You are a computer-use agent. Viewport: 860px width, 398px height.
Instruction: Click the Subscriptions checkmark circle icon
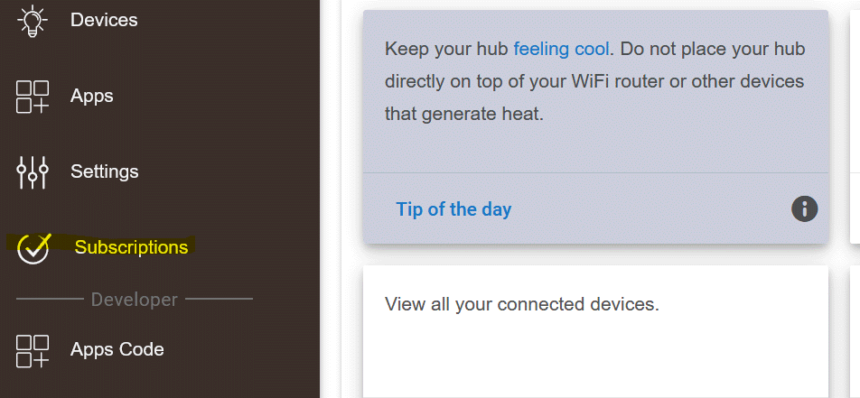(x=34, y=249)
